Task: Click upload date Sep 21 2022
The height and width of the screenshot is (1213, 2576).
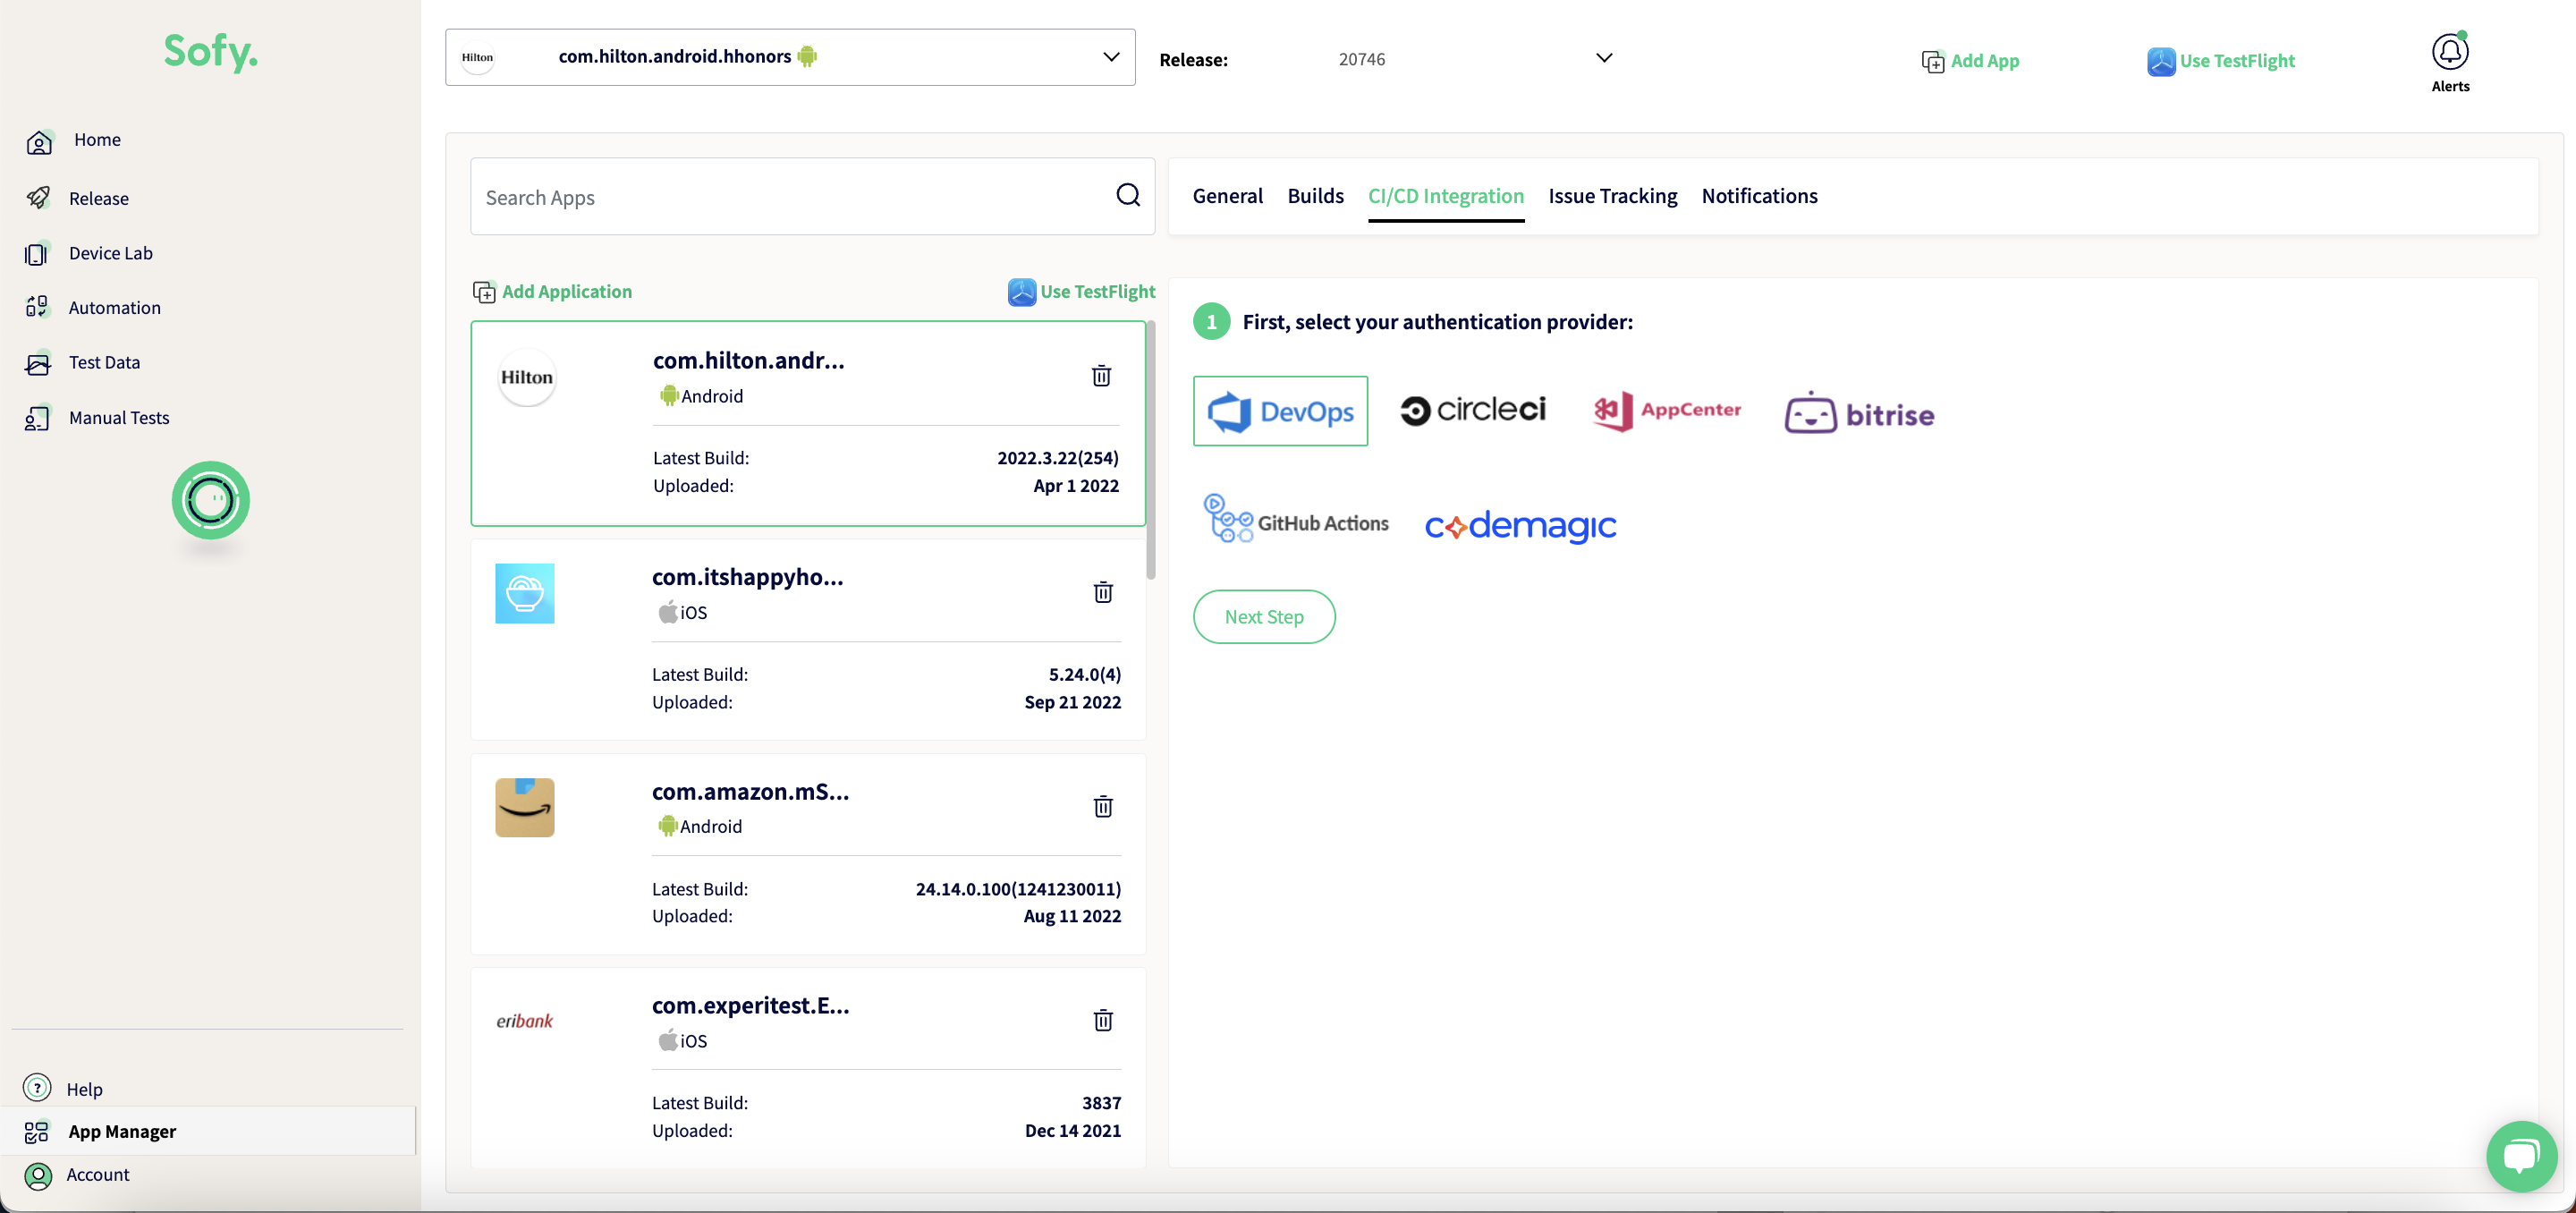Action: click(1072, 702)
